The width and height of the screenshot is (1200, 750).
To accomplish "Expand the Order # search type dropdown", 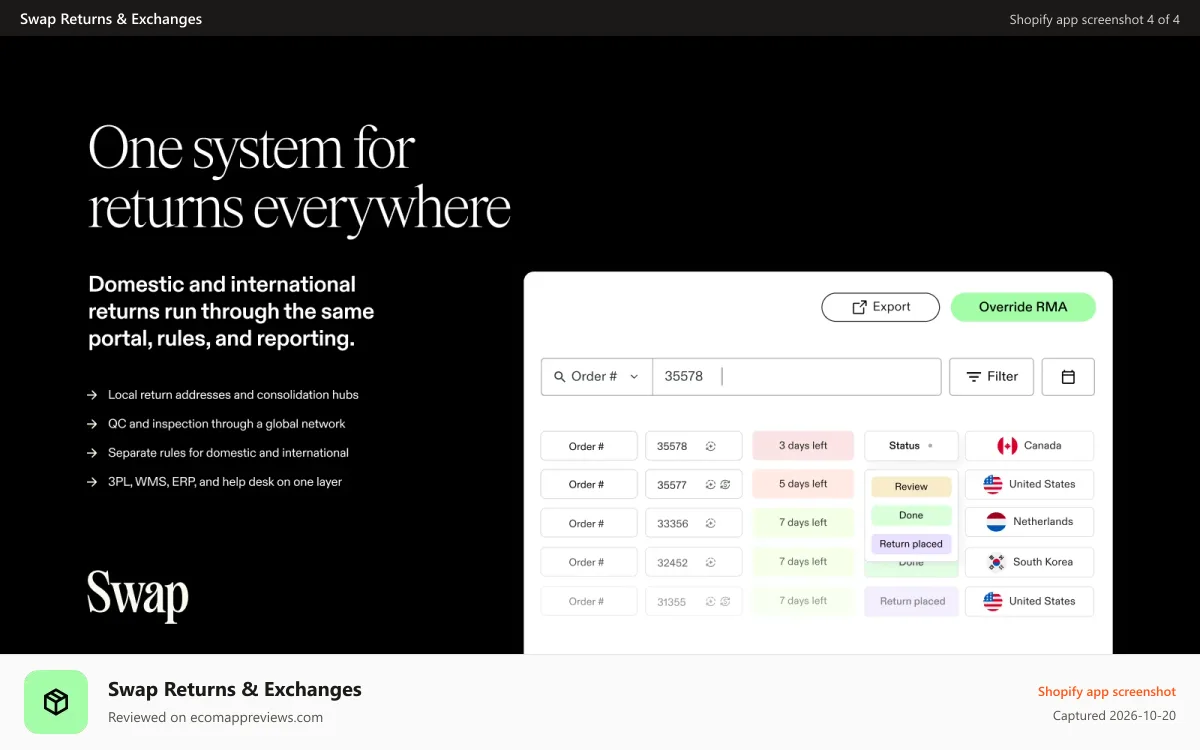I will pos(597,377).
